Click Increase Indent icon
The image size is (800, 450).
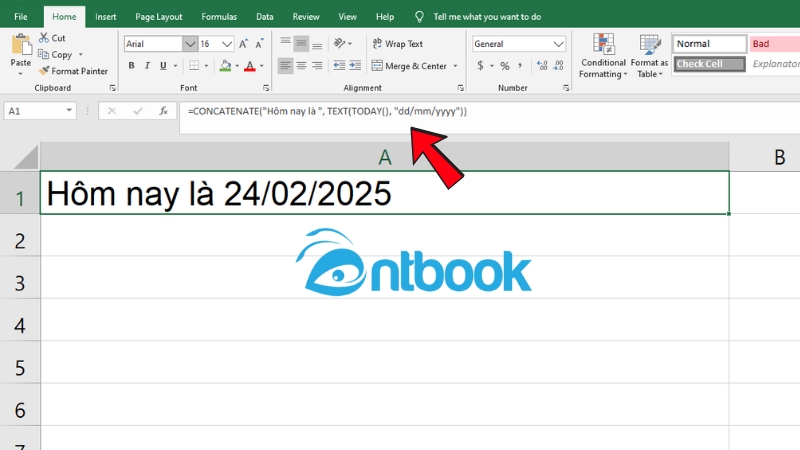coord(355,65)
